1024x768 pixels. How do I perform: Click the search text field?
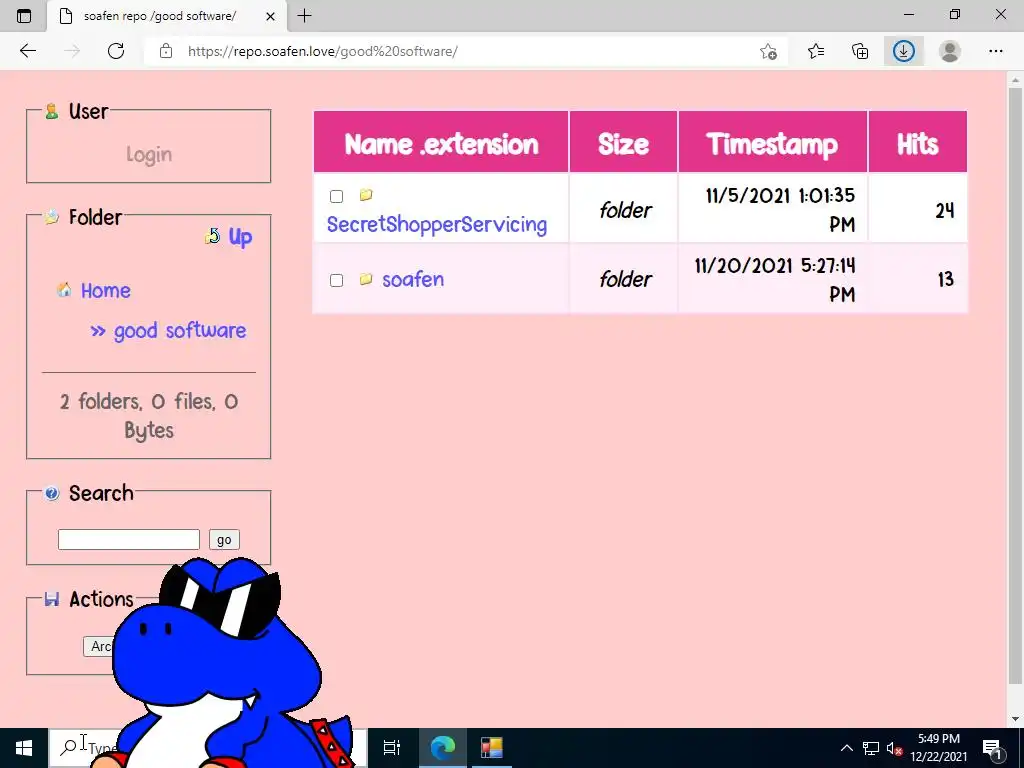(129, 539)
